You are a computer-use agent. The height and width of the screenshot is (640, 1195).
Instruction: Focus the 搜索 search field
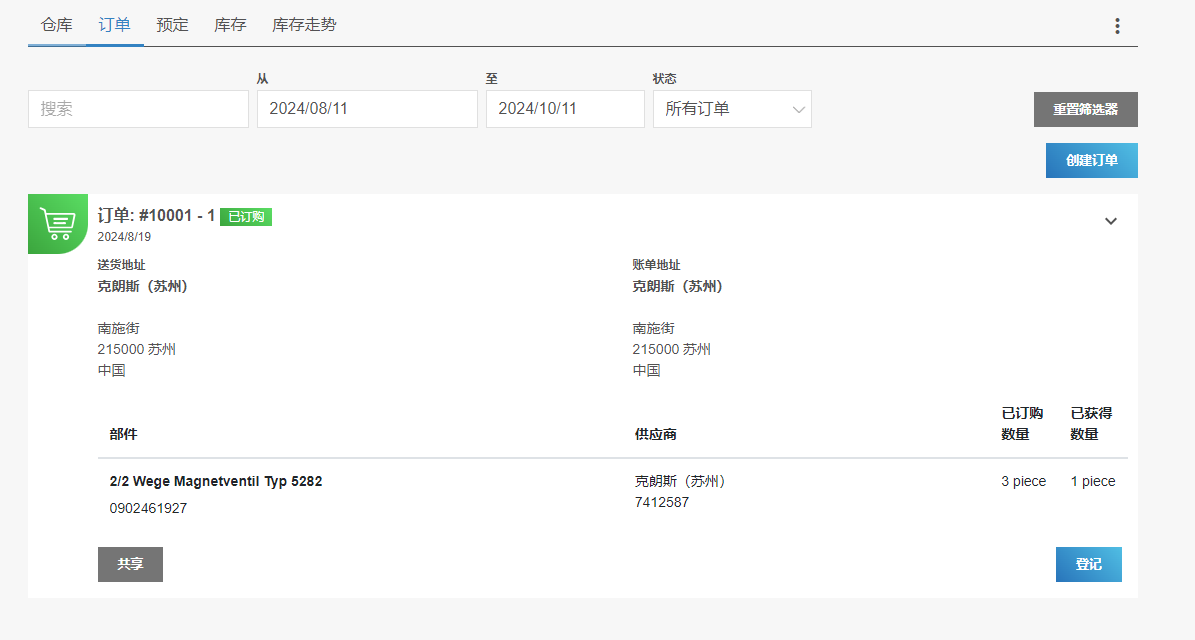tap(138, 109)
